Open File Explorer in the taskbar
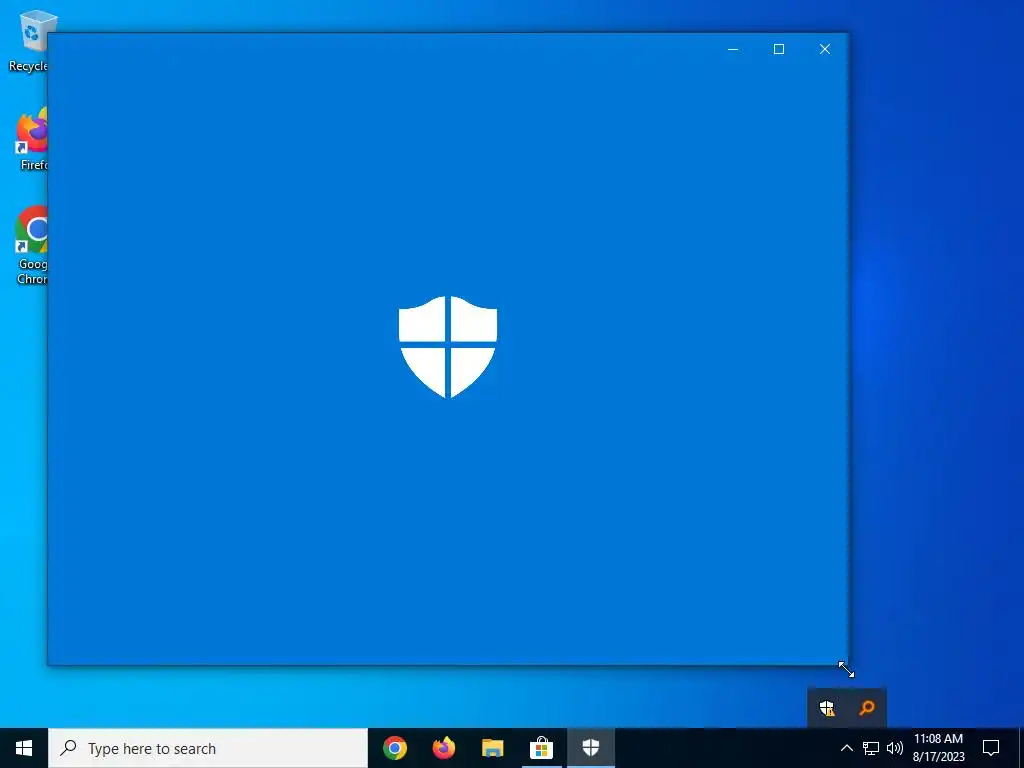This screenshot has height=768, width=1024. click(492, 748)
